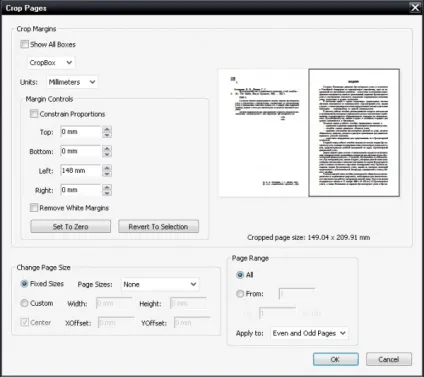424x377 pixels.
Task: Click the Cropped page size text
Action: pos(309,238)
